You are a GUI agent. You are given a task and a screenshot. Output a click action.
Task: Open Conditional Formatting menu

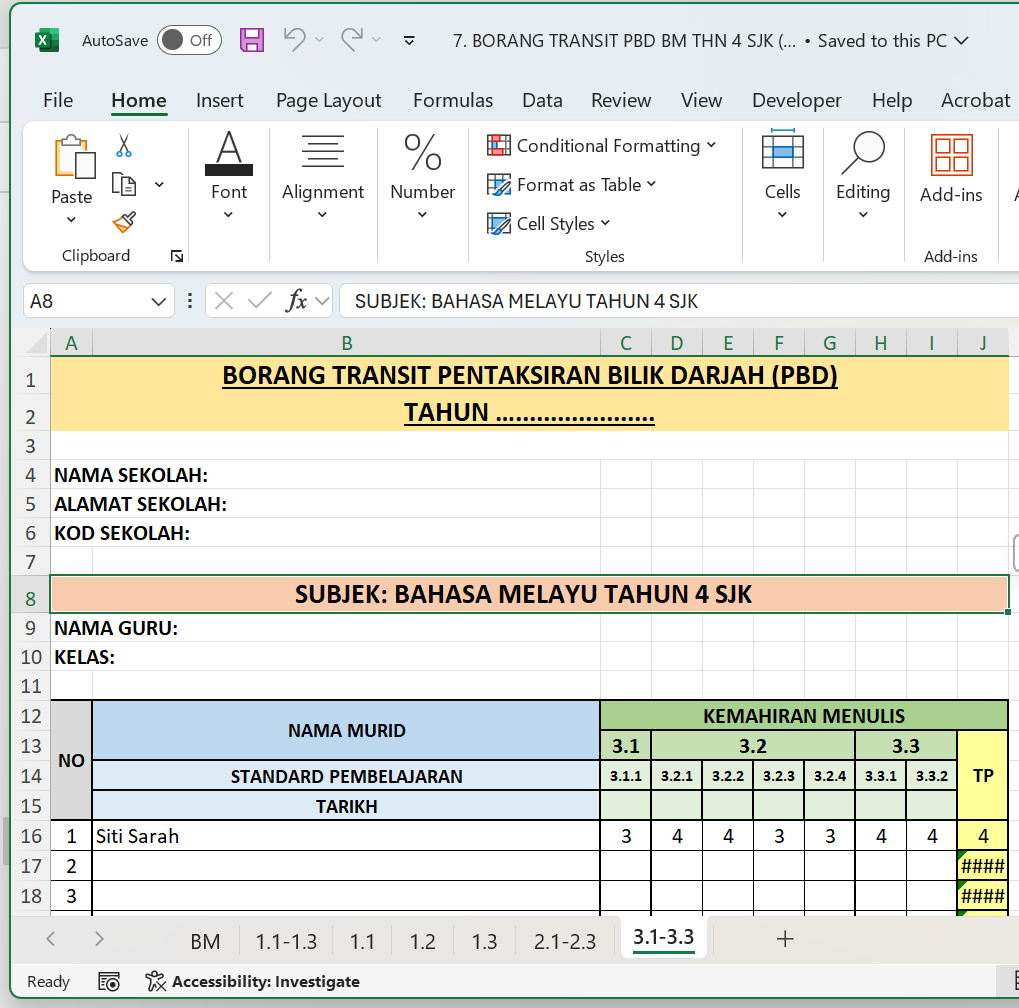pyautogui.click(x=602, y=146)
